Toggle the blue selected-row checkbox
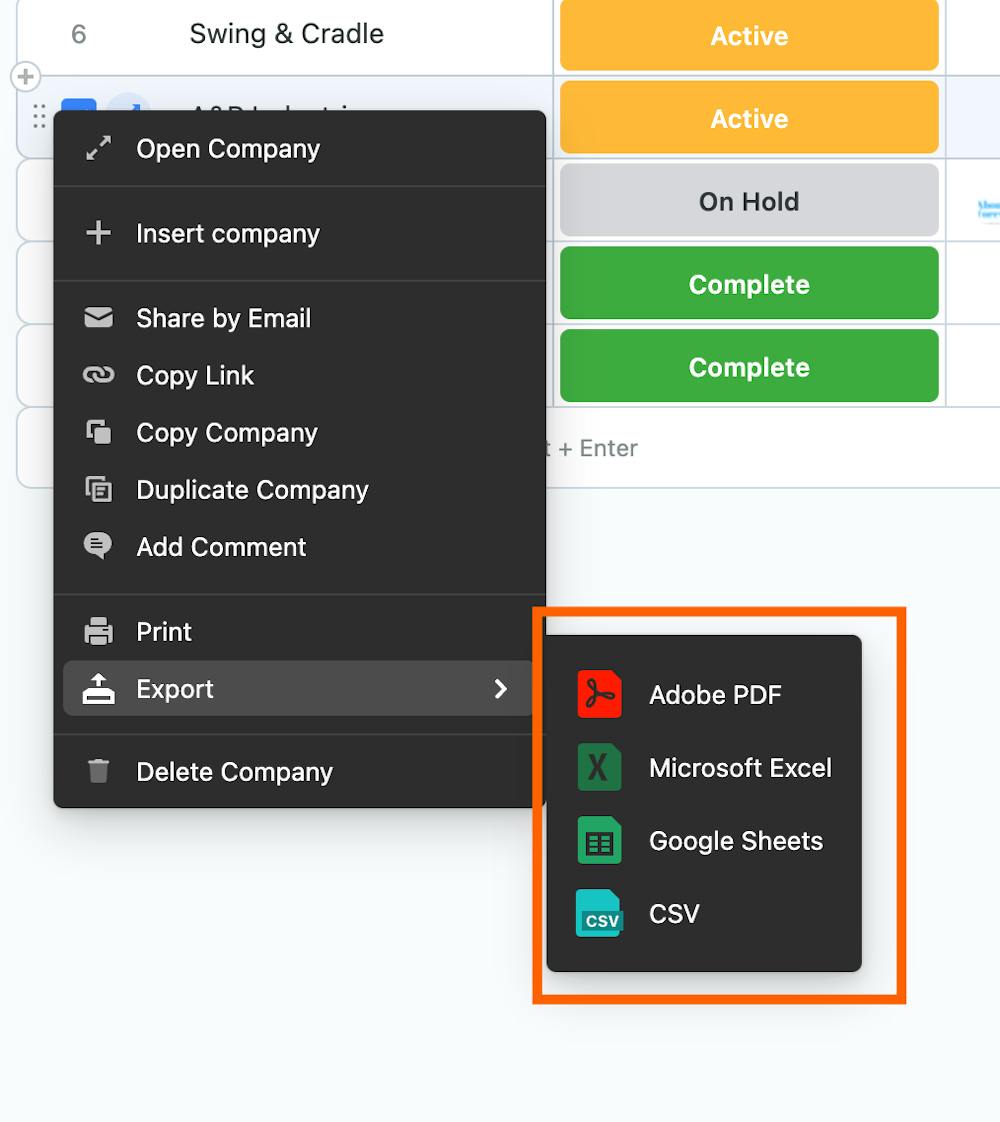 coord(78,105)
